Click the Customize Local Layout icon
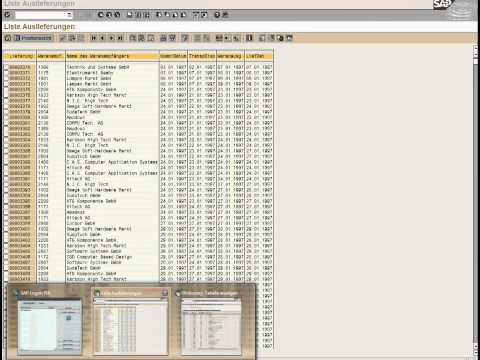Image resolution: width=480 pixels, height=360 pixels. pyautogui.click(x=225, y=15)
